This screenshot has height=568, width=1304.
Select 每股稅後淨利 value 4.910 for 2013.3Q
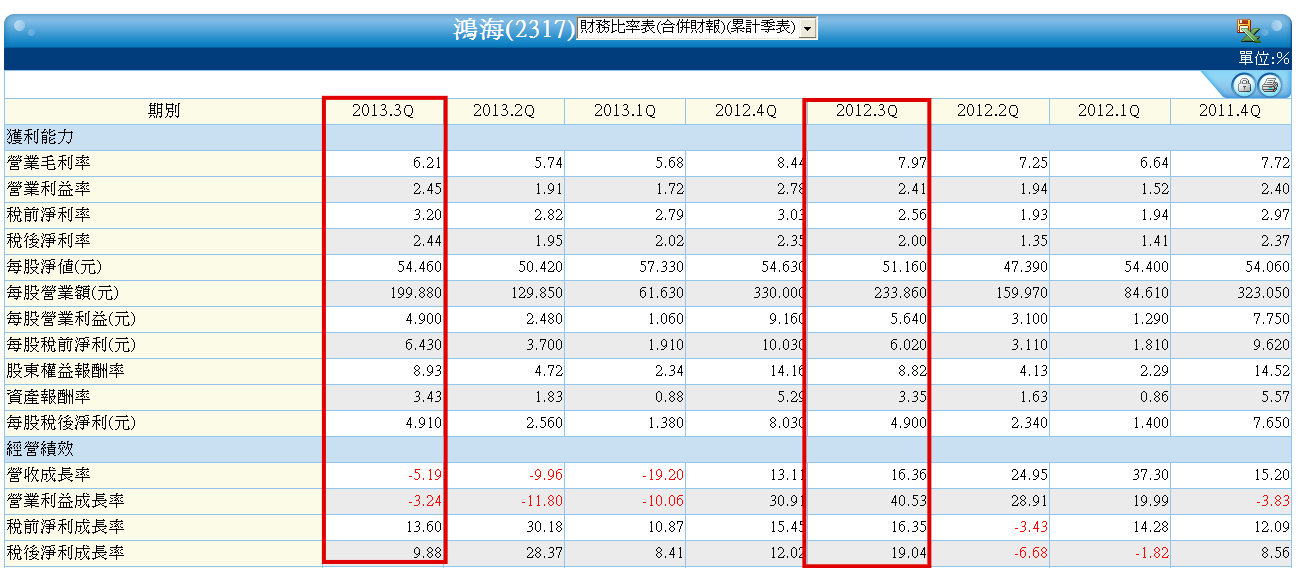[423, 422]
